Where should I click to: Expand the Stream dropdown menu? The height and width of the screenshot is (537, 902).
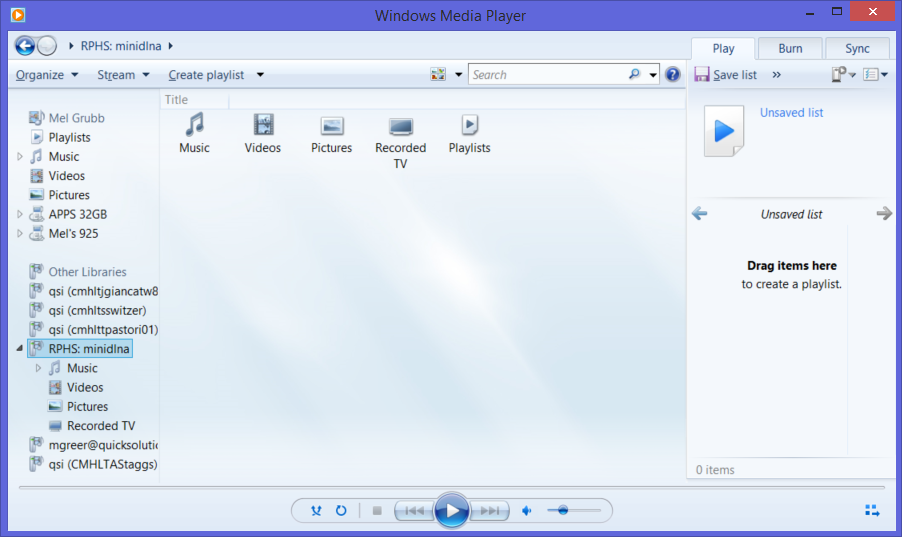point(123,75)
